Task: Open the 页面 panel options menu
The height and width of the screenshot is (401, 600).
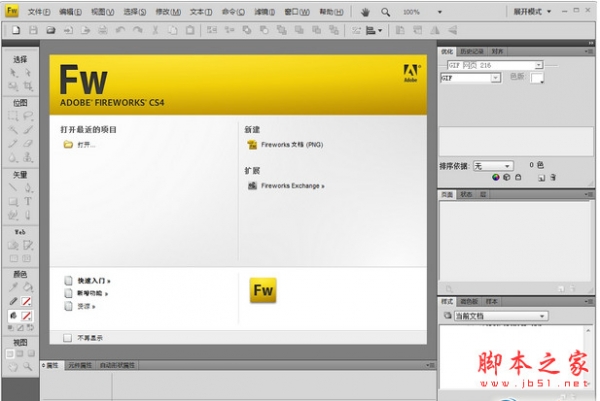Action: pyautogui.click(x=588, y=194)
